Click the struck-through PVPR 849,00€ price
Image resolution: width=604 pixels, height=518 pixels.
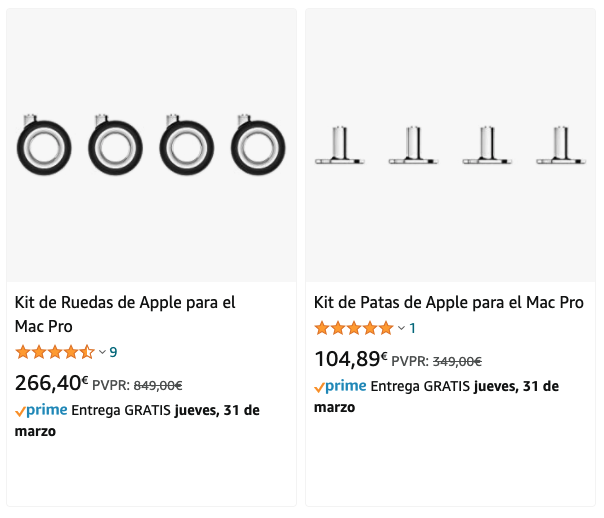pos(157,385)
